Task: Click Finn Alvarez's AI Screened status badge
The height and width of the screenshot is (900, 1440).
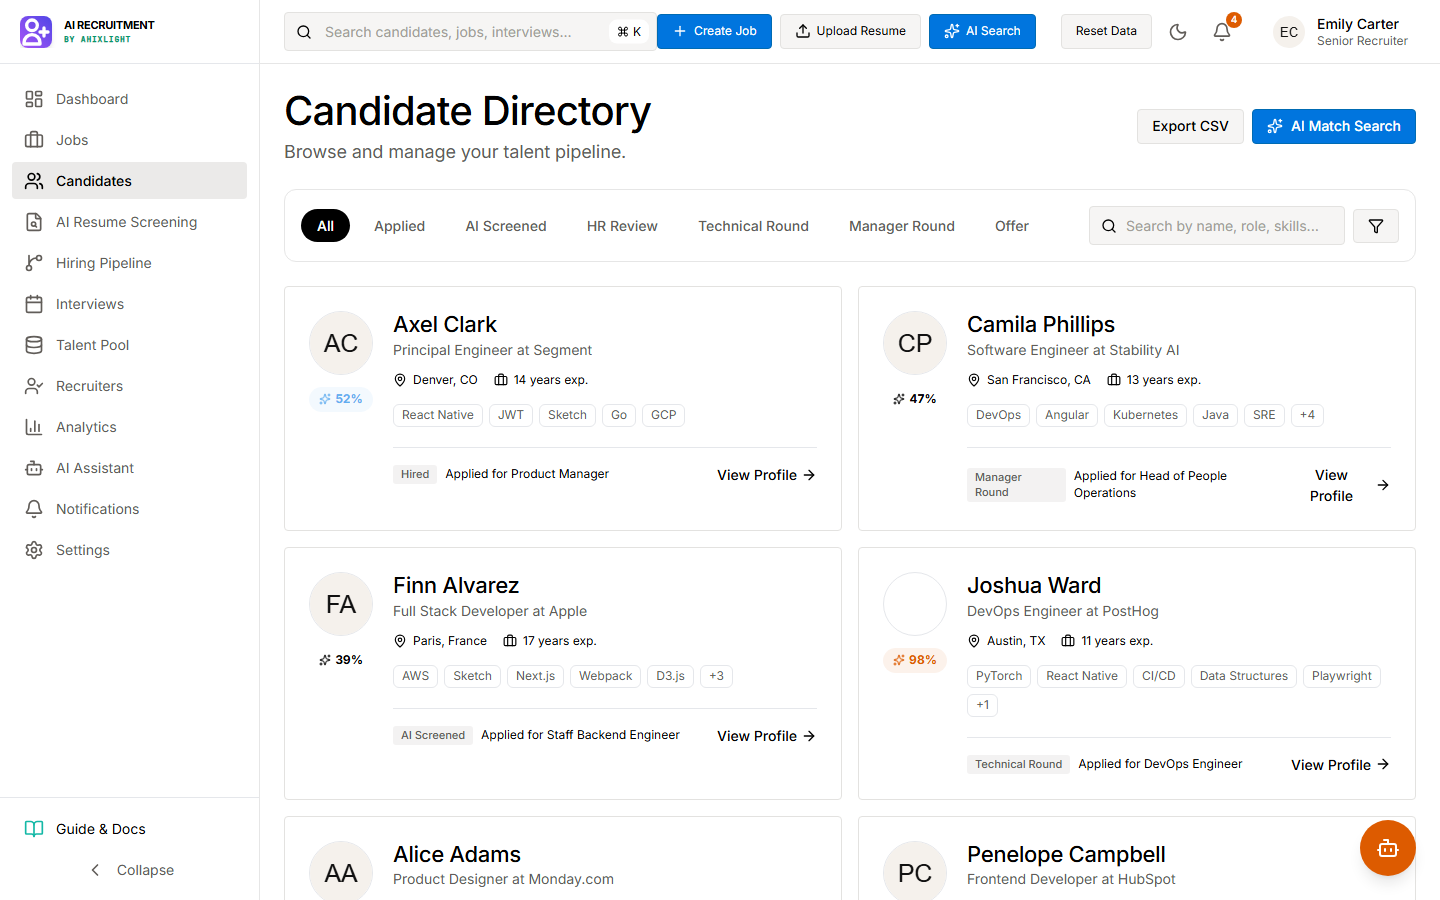Action: [x=433, y=735]
